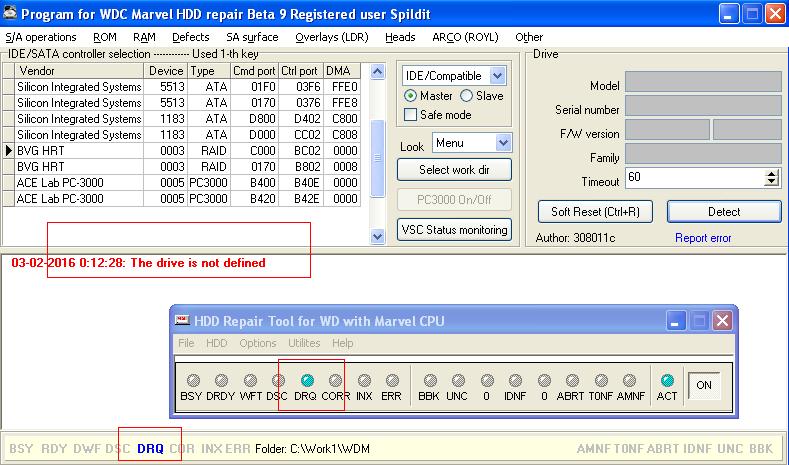The height and width of the screenshot is (465, 789).
Task: Click the ABRT status LED indicator
Action: [x=572, y=380]
